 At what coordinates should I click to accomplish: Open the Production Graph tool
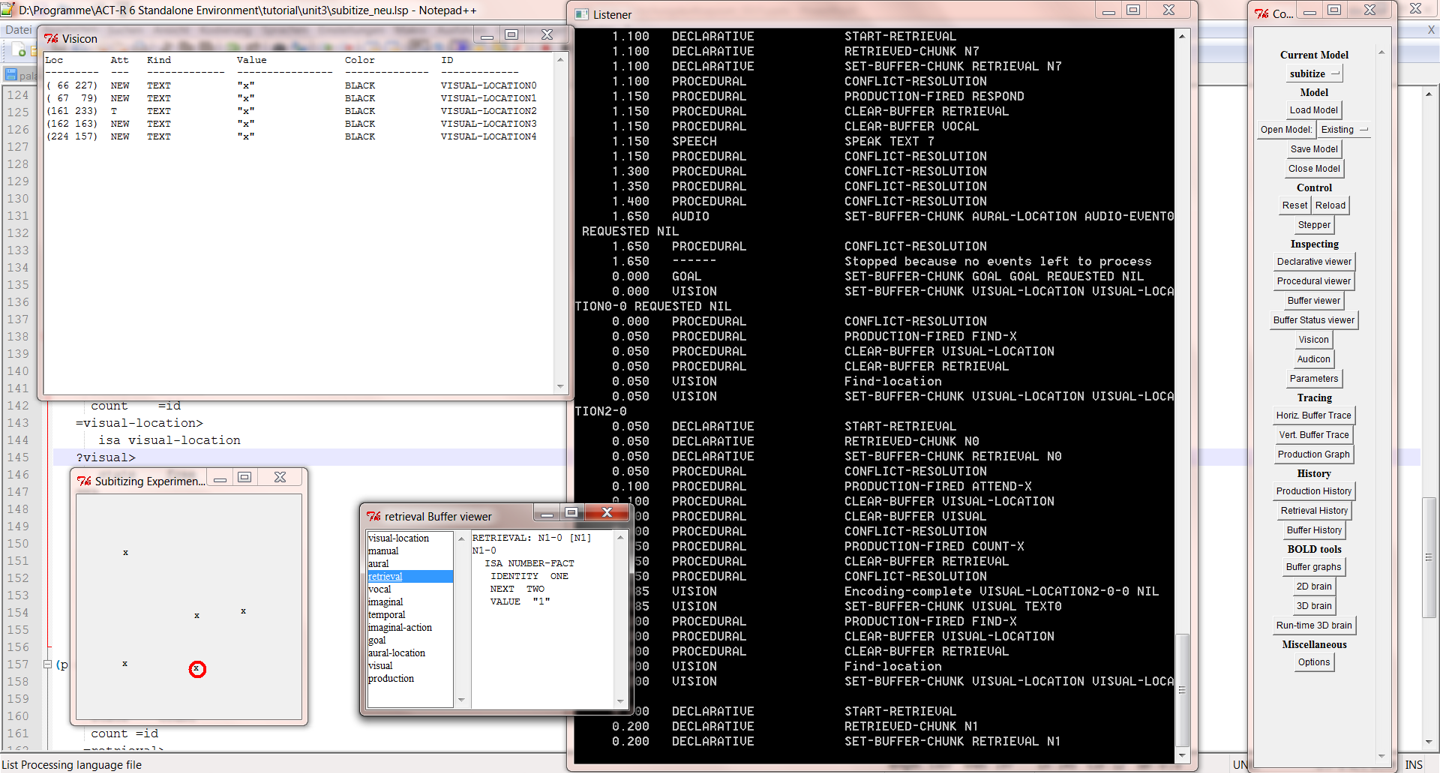tap(1313, 454)
